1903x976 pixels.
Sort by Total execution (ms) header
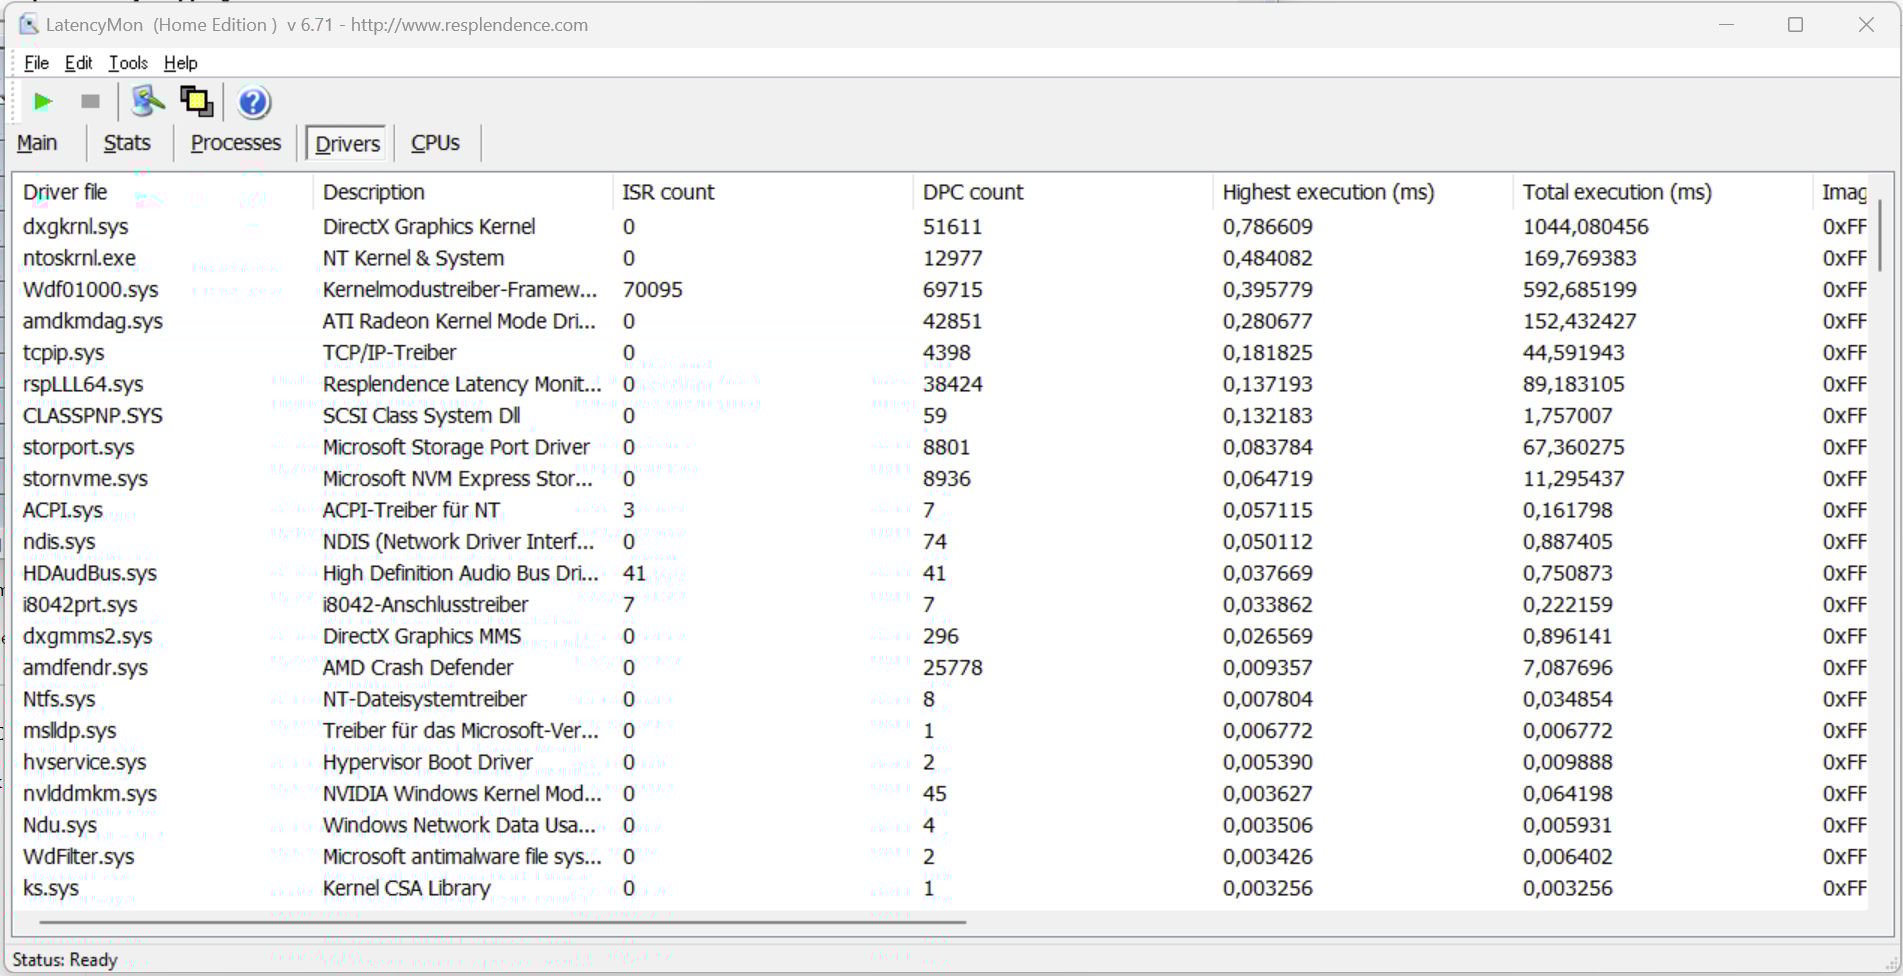point(1663,192)
